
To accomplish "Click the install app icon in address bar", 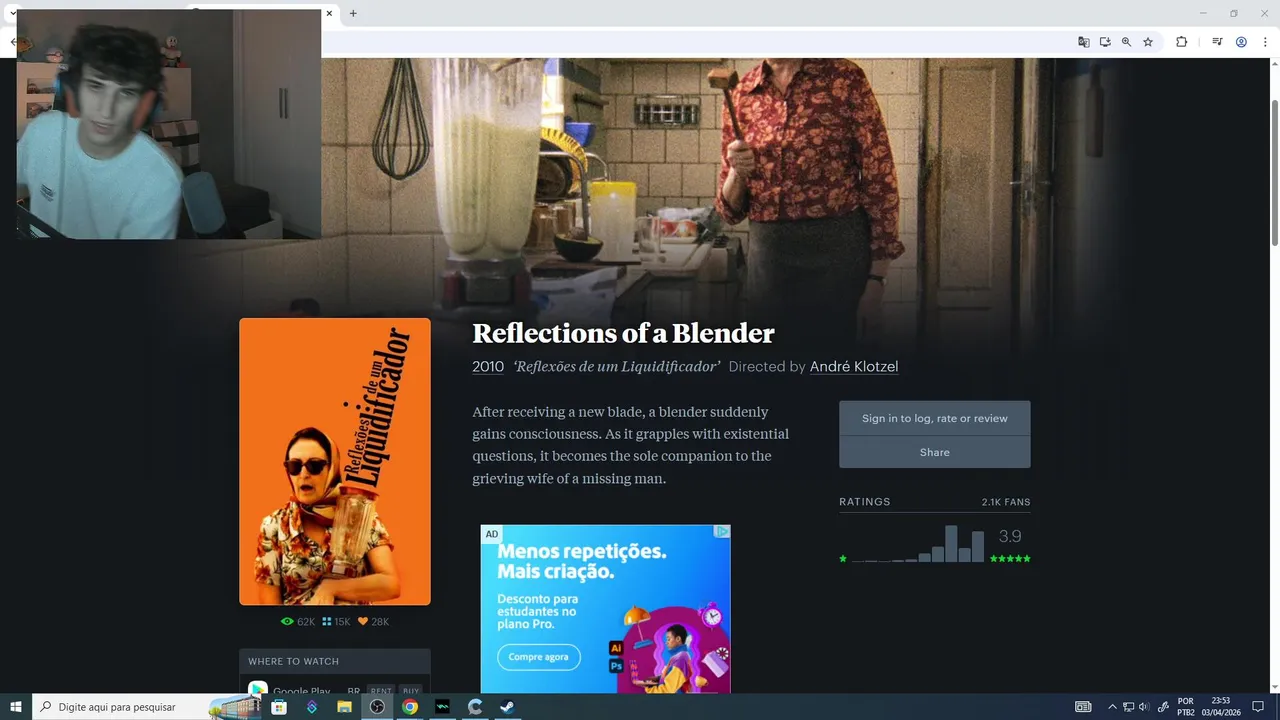I will point(1105,42).
